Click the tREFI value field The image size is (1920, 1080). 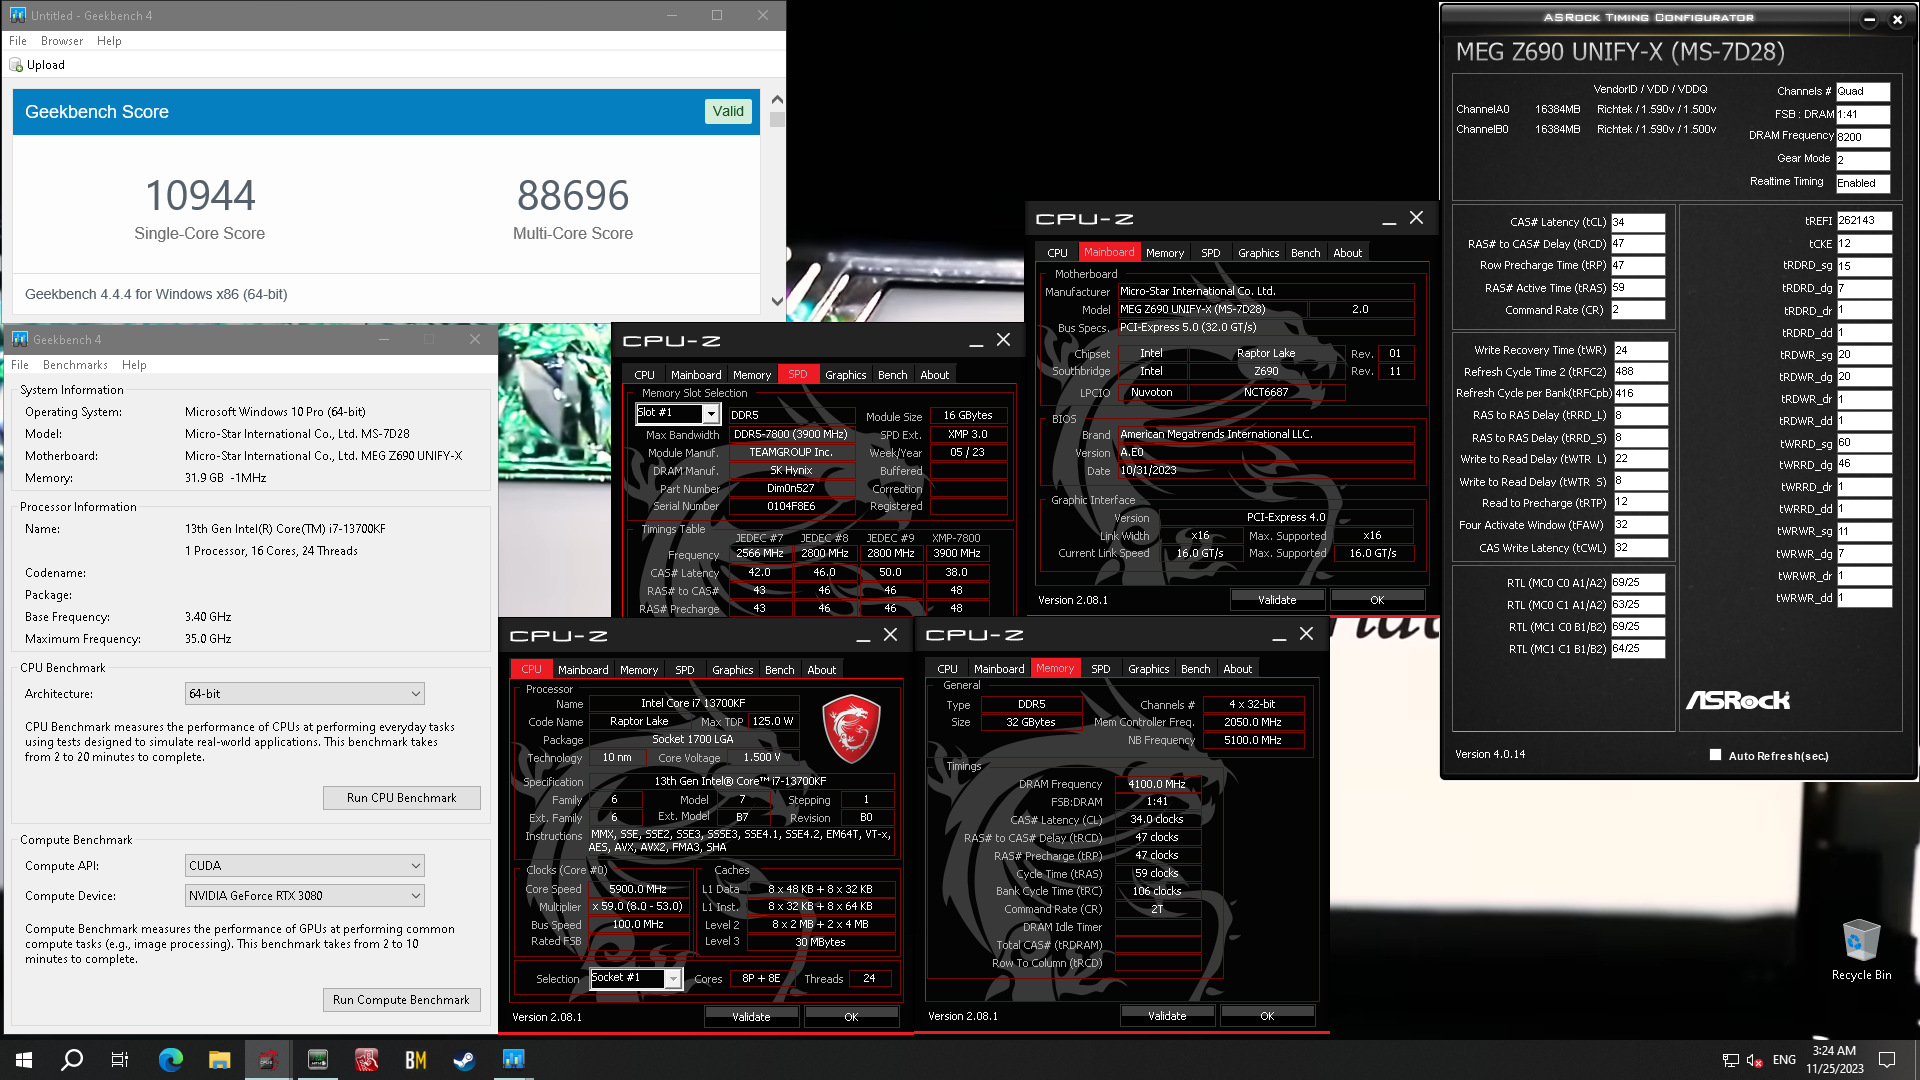[x=1864, y=221]
